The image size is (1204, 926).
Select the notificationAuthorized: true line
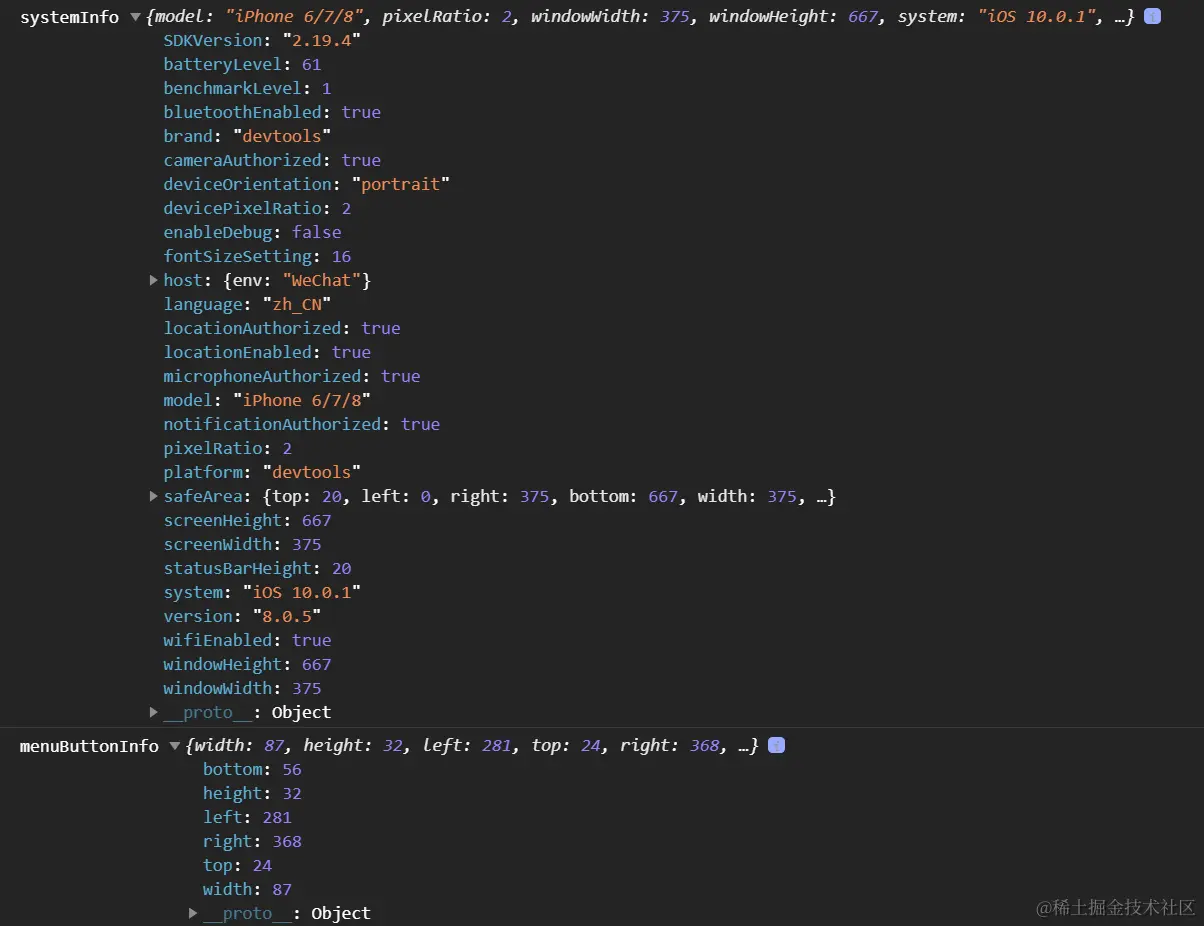(x=302, y=424)
